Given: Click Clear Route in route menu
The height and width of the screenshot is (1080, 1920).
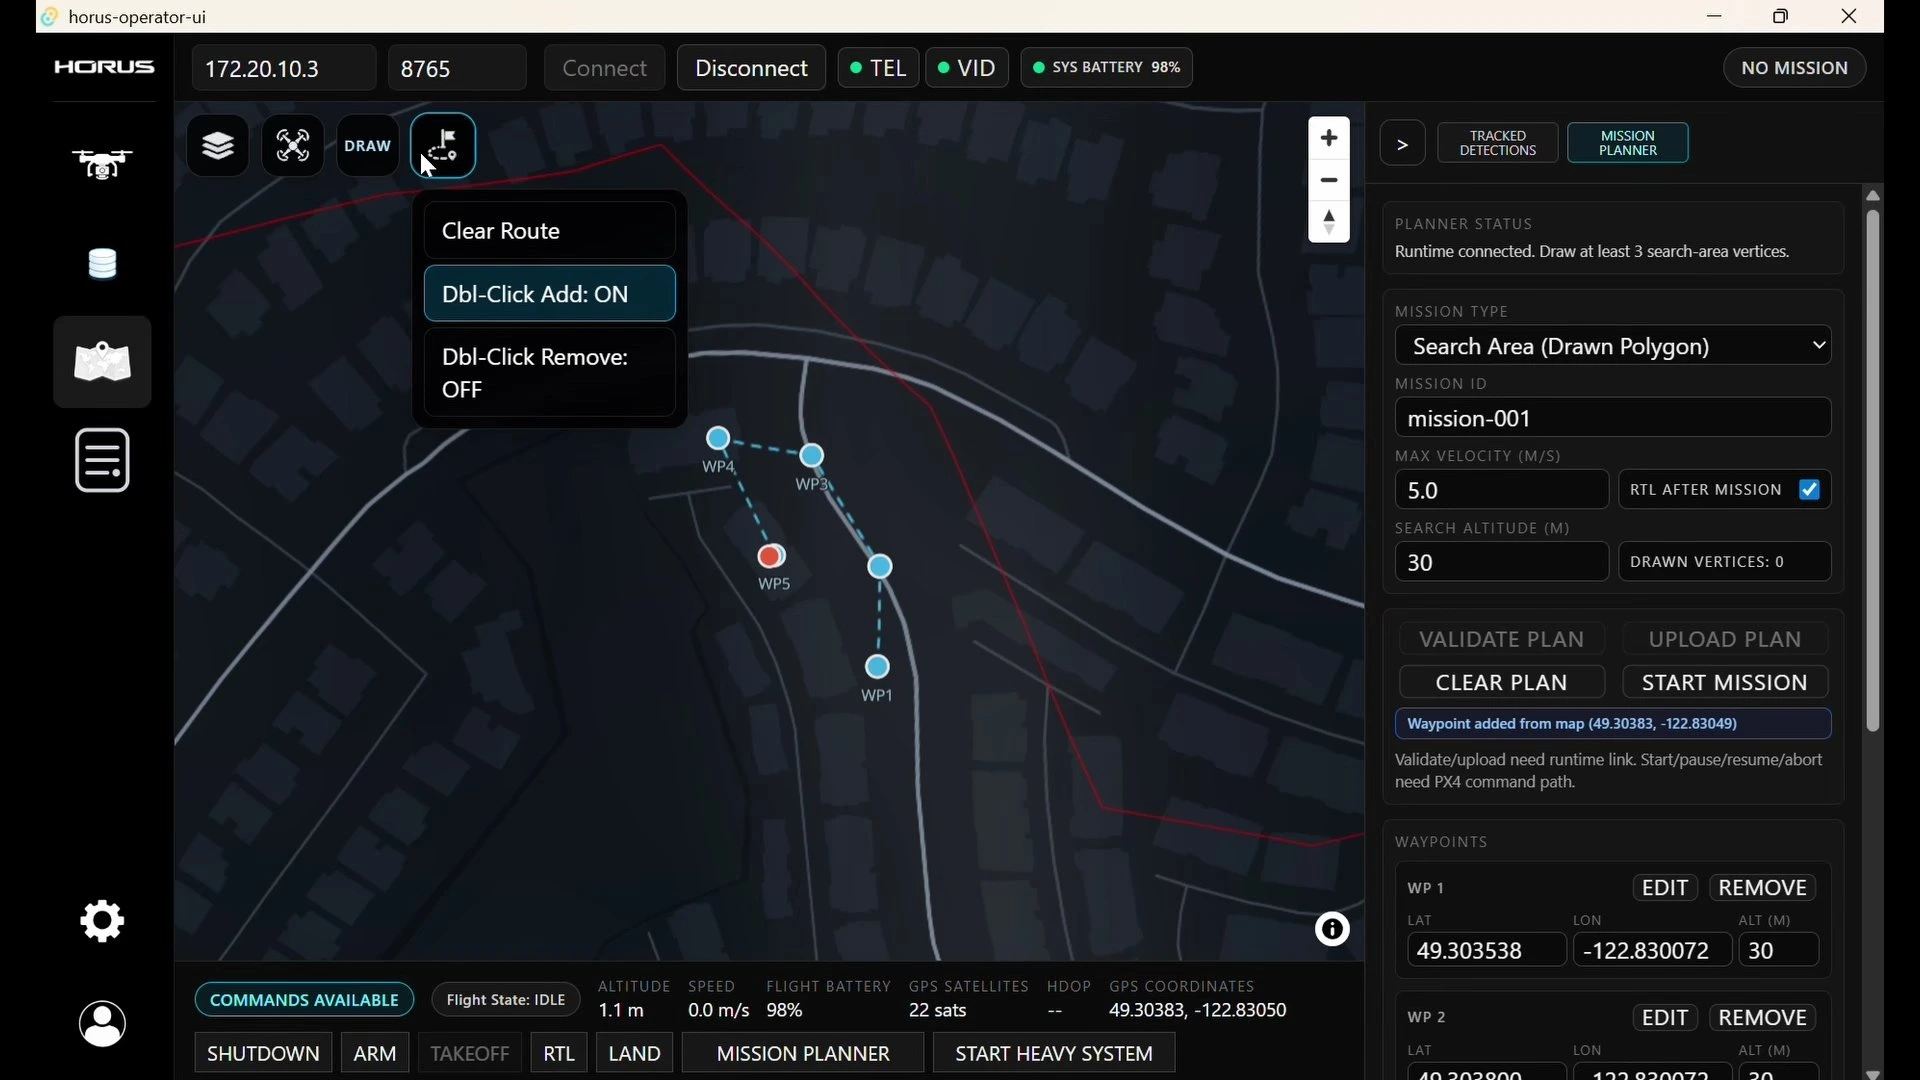Looking at the screenshot, I should (x=550, y=230).
